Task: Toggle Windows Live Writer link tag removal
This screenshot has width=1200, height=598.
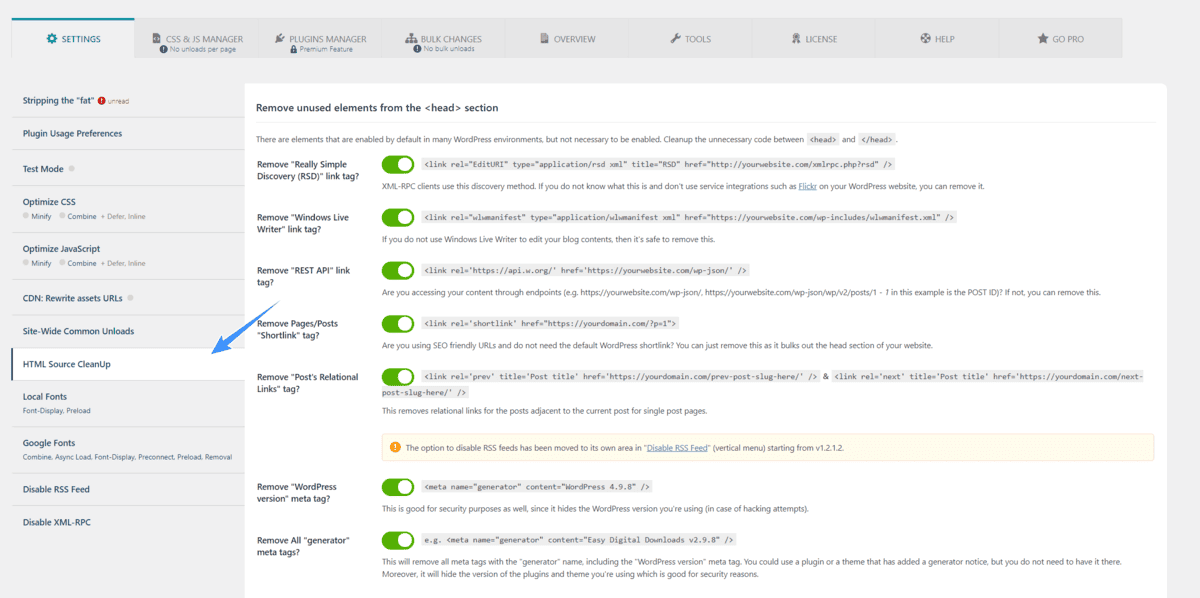Action: pyautogui.click(x=398, y=217)
